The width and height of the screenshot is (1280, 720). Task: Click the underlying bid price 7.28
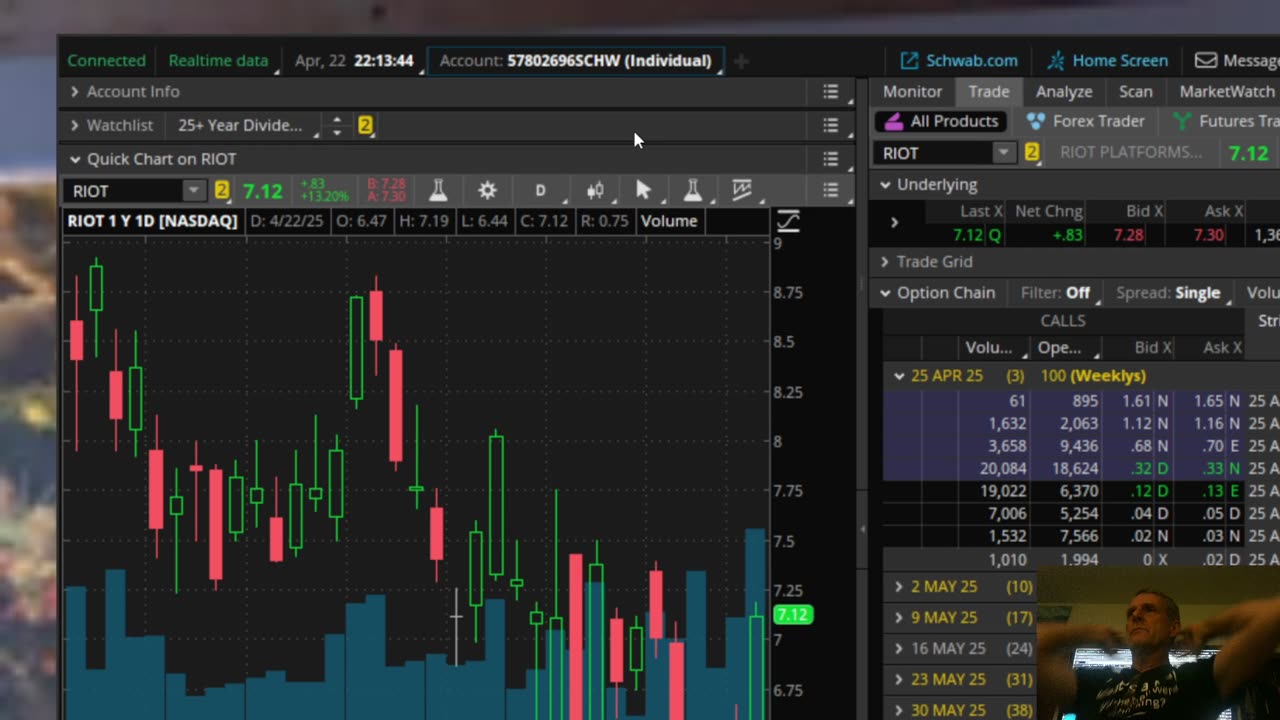point(1130,235)
